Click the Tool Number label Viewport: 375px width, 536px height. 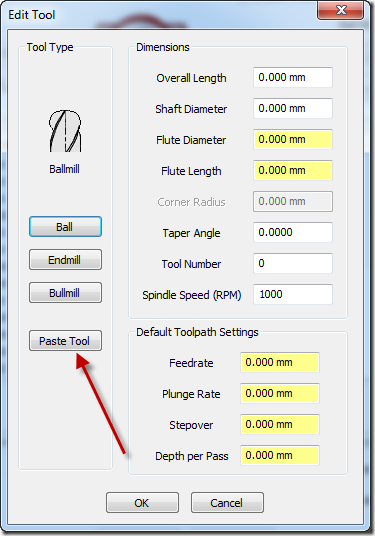coord(191,264)
